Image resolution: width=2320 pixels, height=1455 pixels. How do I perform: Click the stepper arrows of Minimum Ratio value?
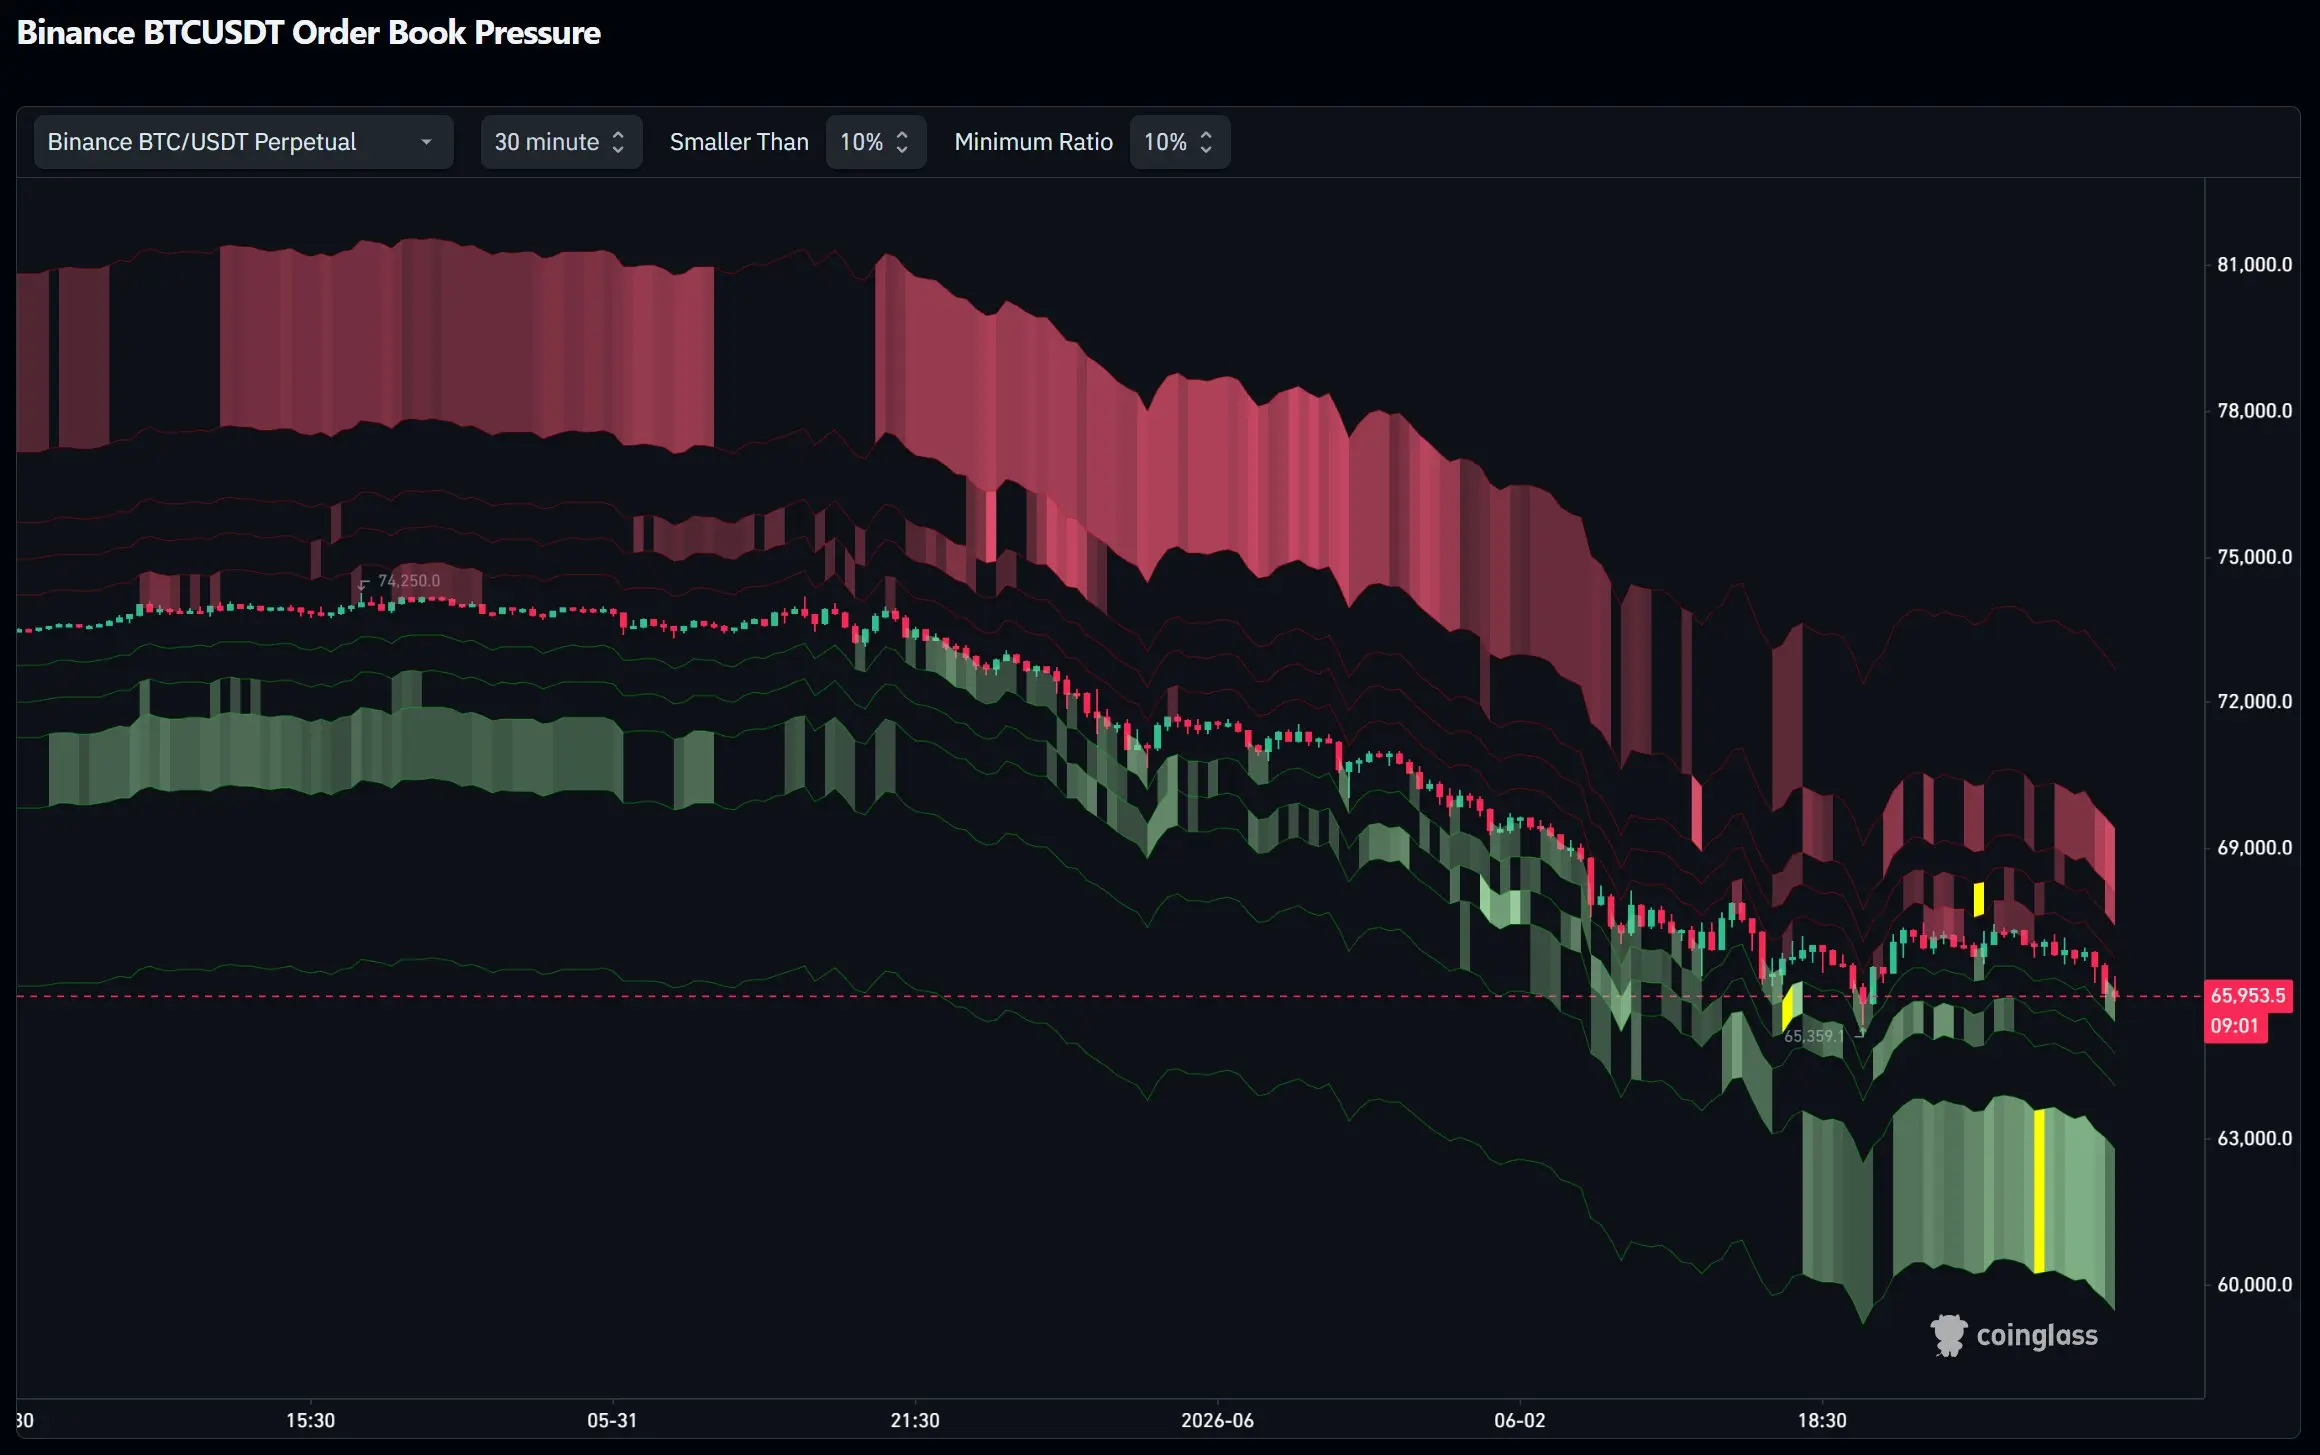point(1206,142)
